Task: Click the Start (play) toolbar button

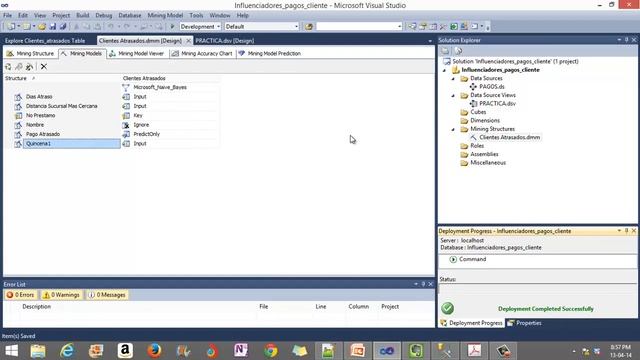Action: 172,27
